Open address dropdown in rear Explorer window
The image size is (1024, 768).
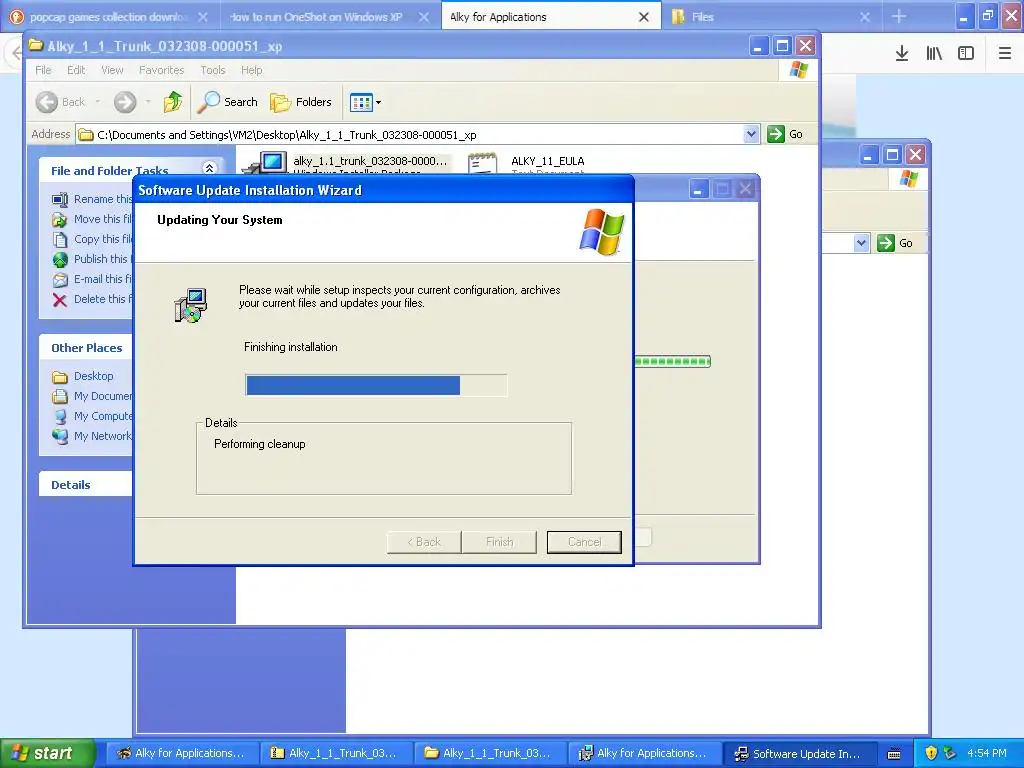861,243
